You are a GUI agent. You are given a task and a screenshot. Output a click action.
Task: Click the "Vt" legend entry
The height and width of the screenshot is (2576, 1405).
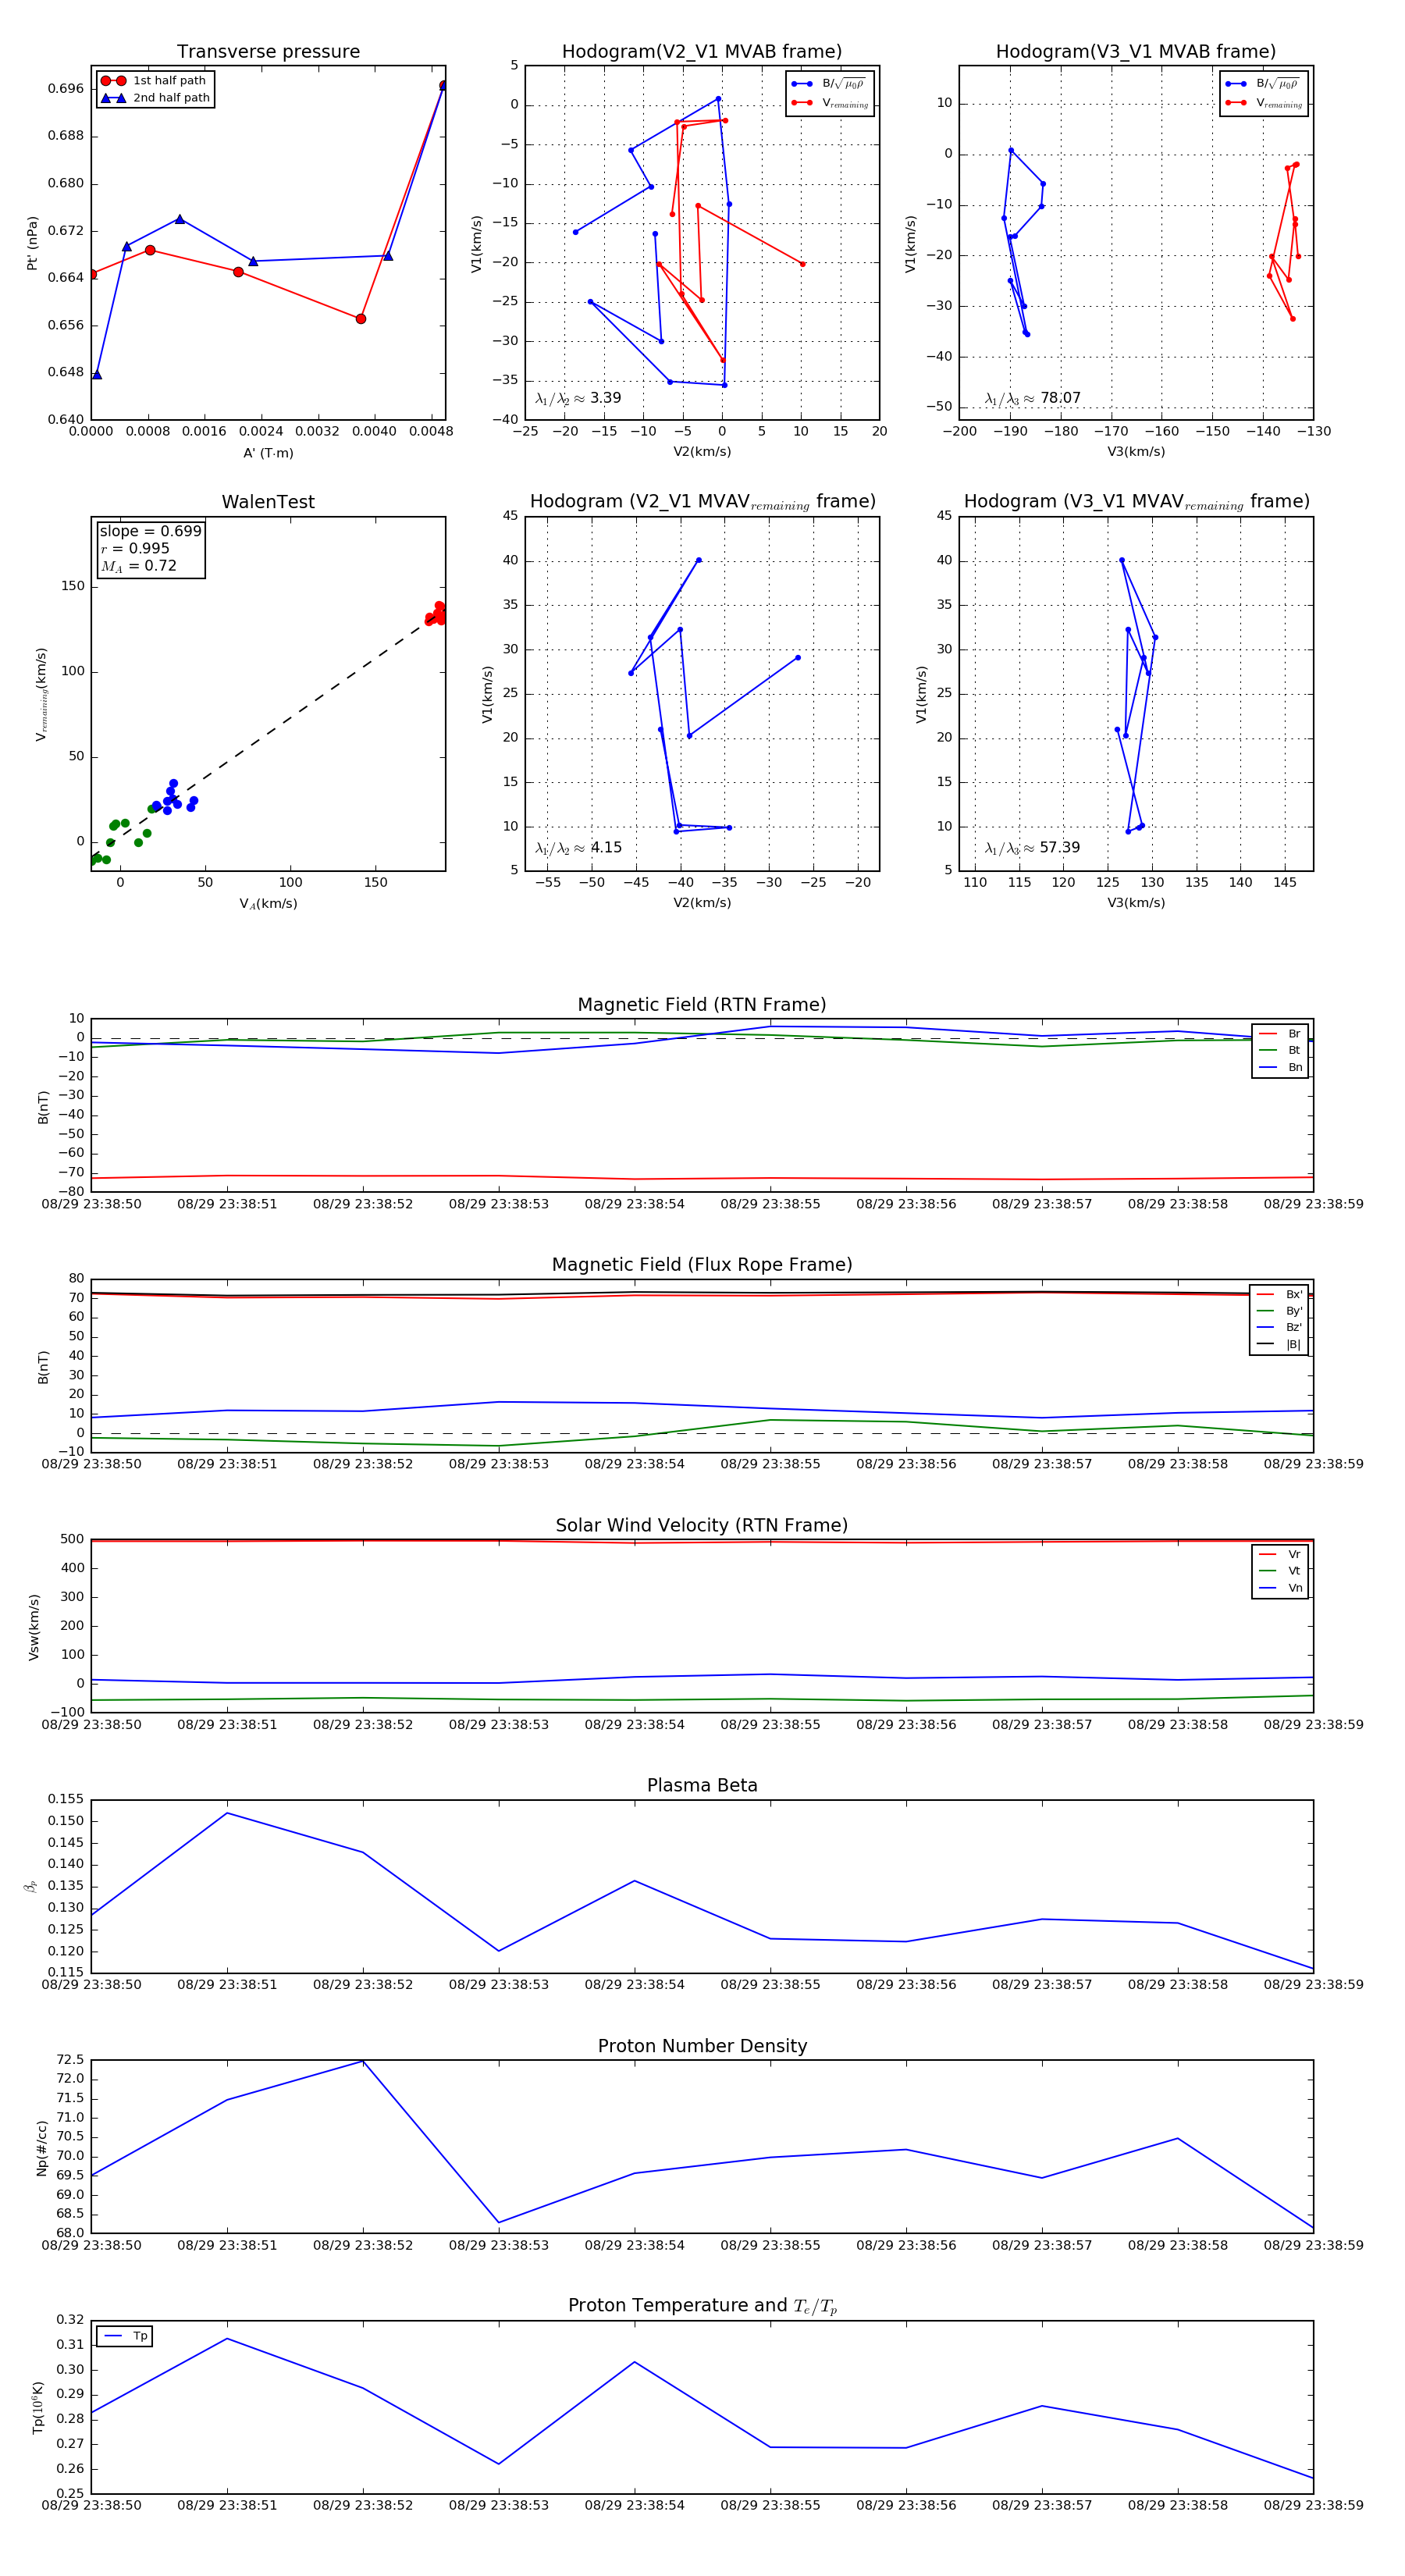pos(1281,1571)
